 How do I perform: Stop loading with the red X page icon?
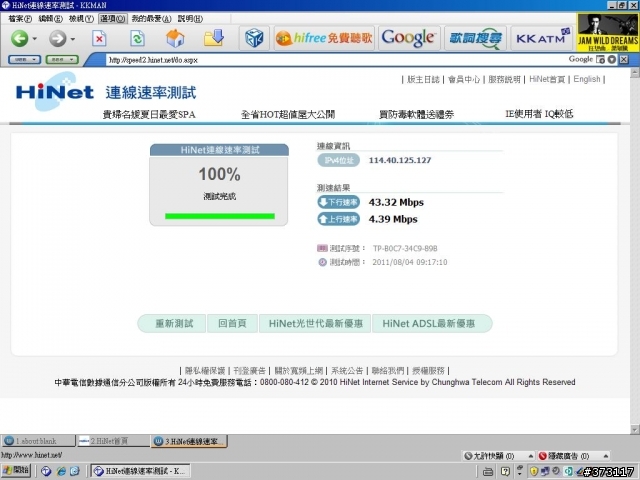(x=99, y=39)
